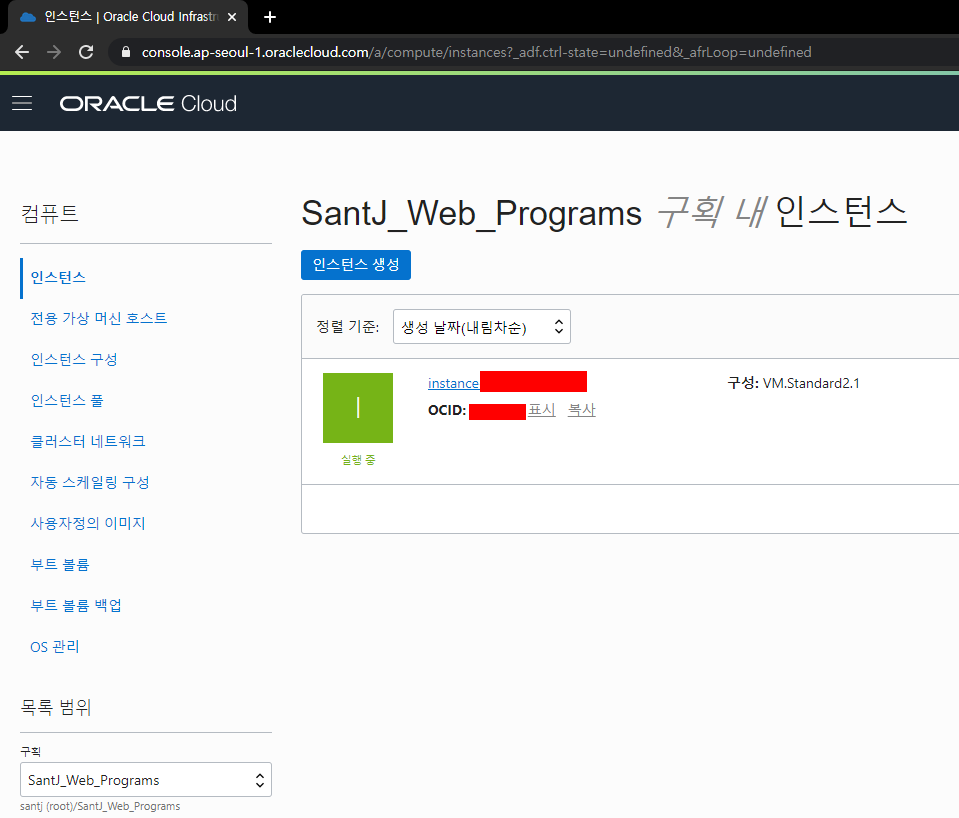Click the 컴퓨트 sidebar heading

point(50,214)
